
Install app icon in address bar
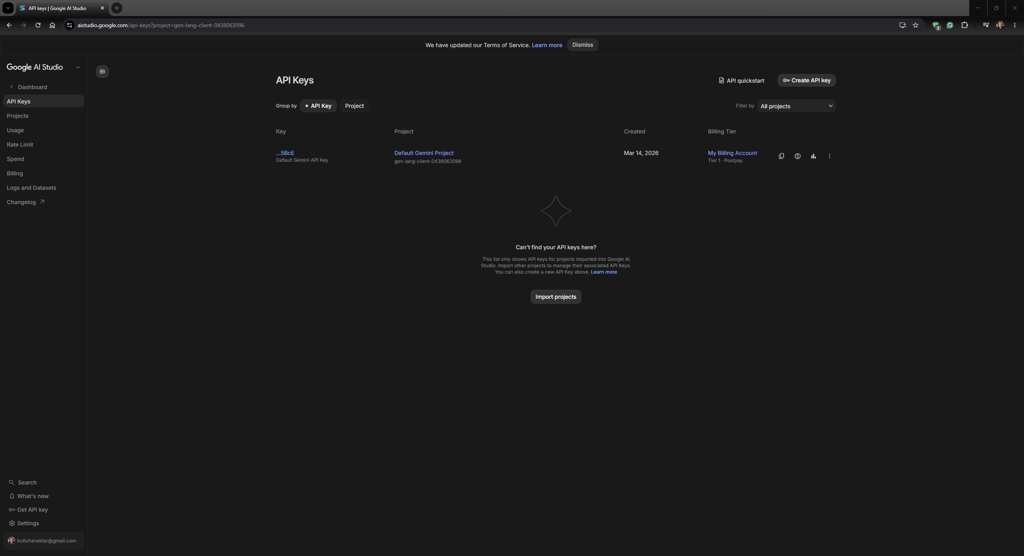click(902, 25)
